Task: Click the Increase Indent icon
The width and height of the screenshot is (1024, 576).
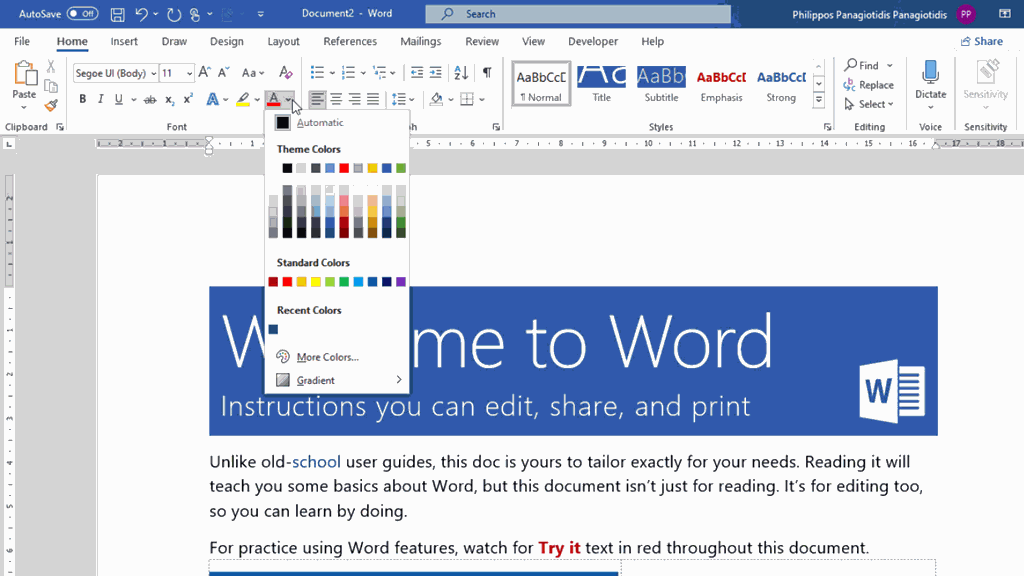Action: pos(436,73)
